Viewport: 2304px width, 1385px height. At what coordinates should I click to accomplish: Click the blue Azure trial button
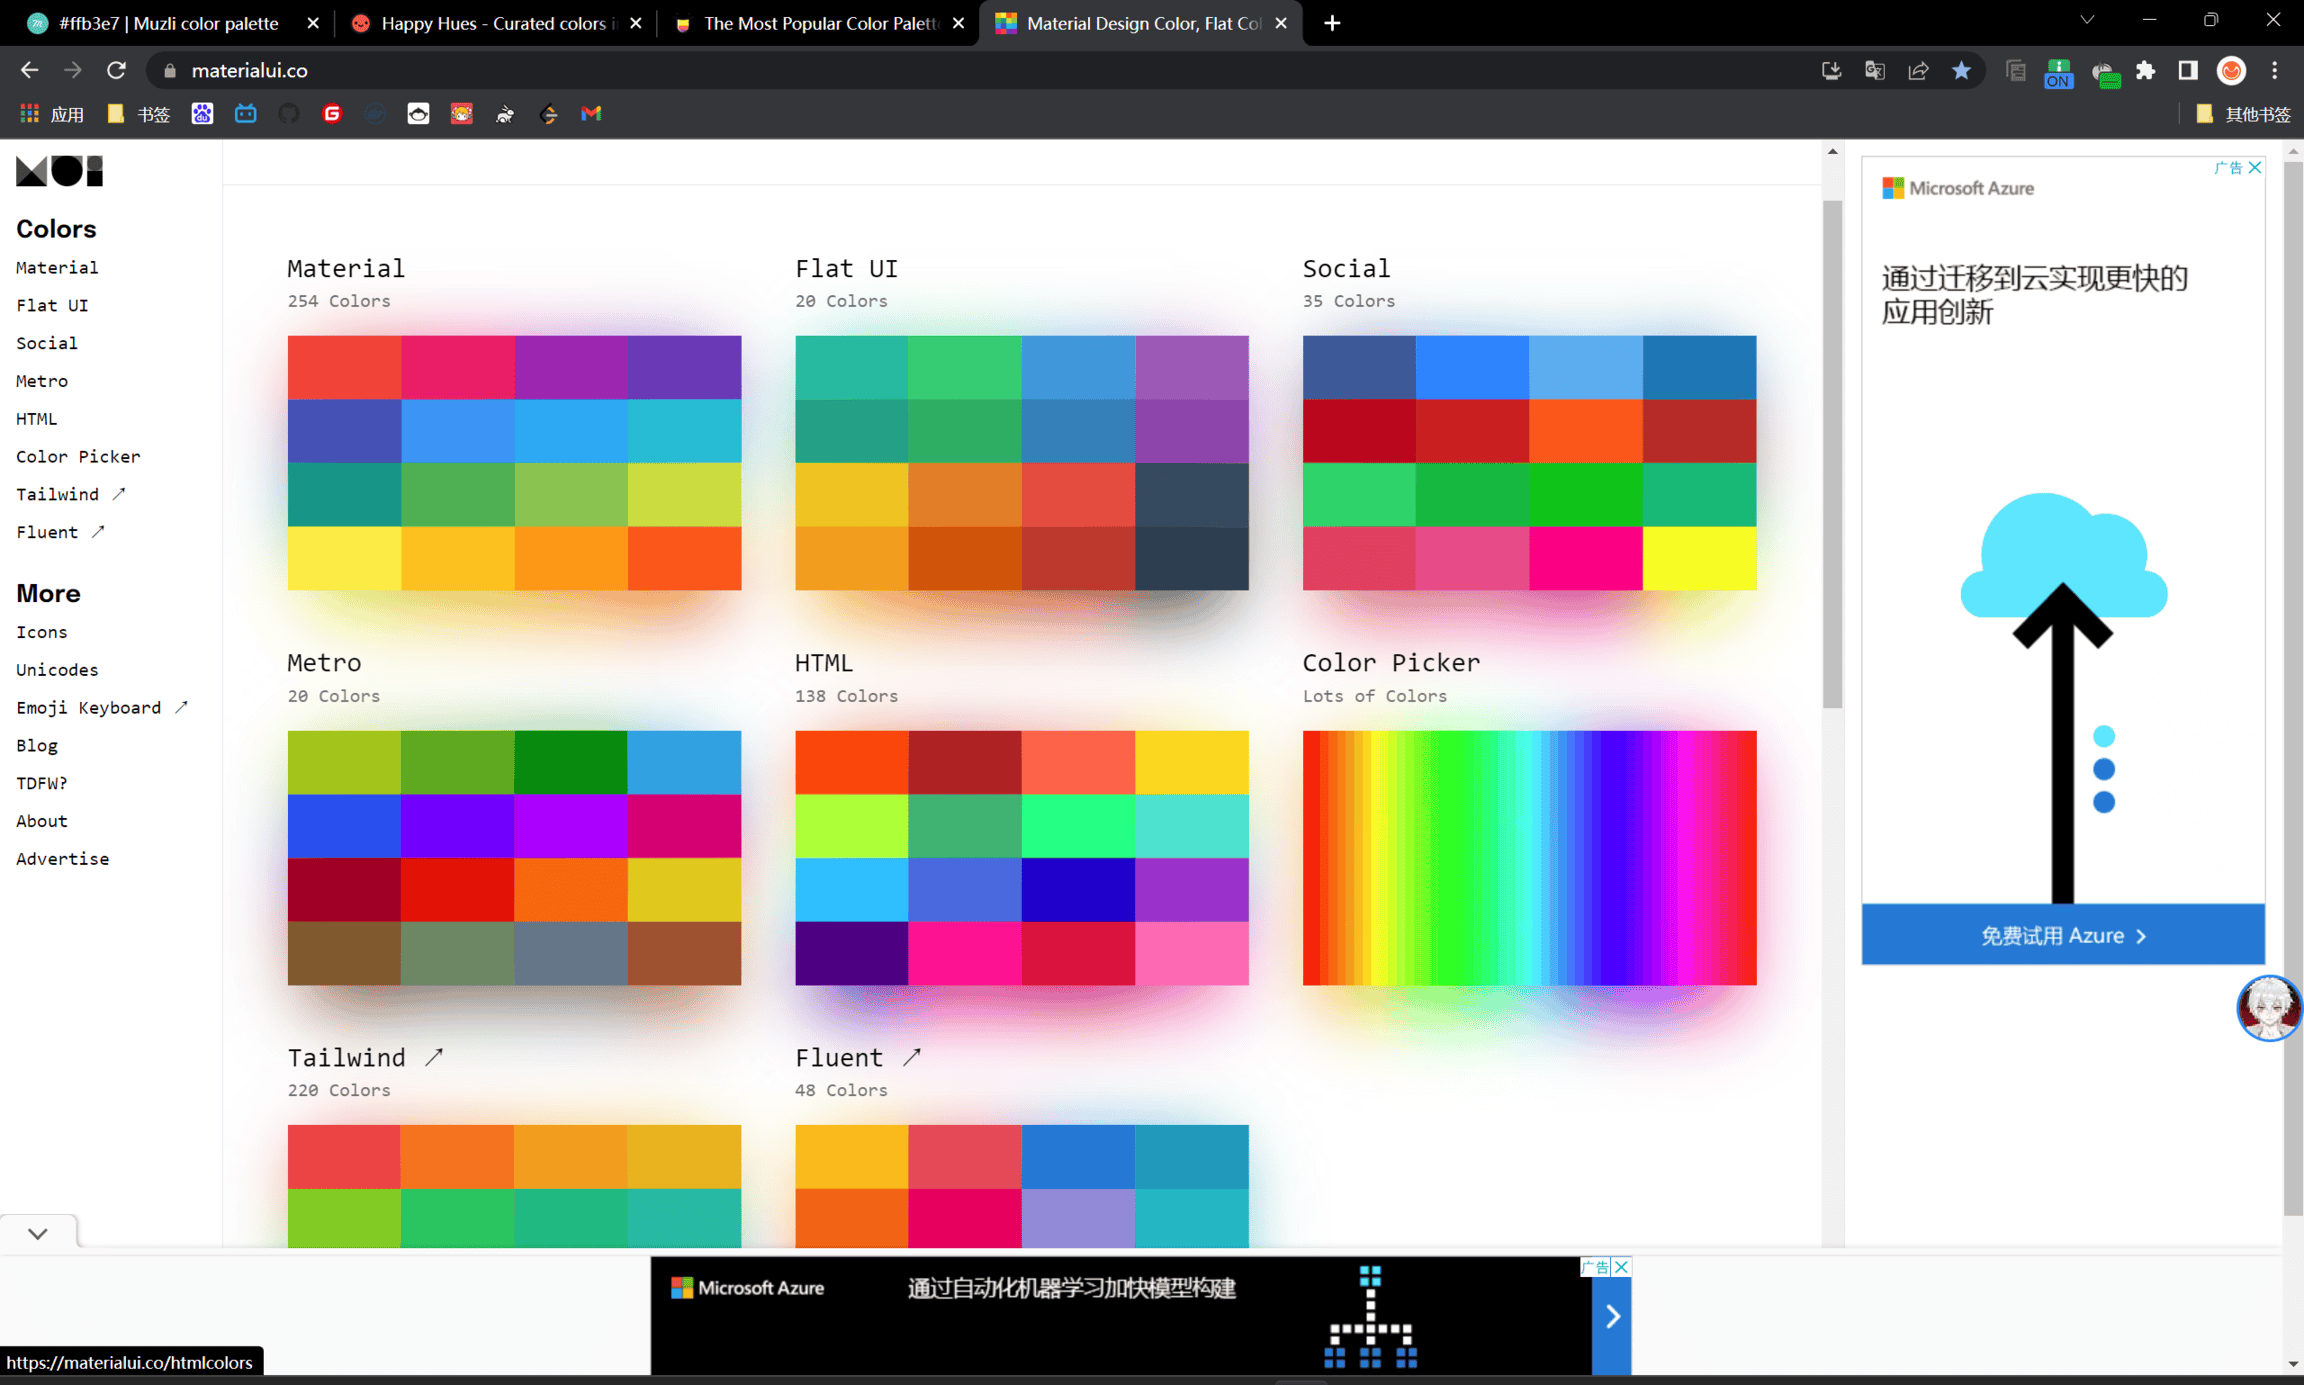[x=2062, y=935]
